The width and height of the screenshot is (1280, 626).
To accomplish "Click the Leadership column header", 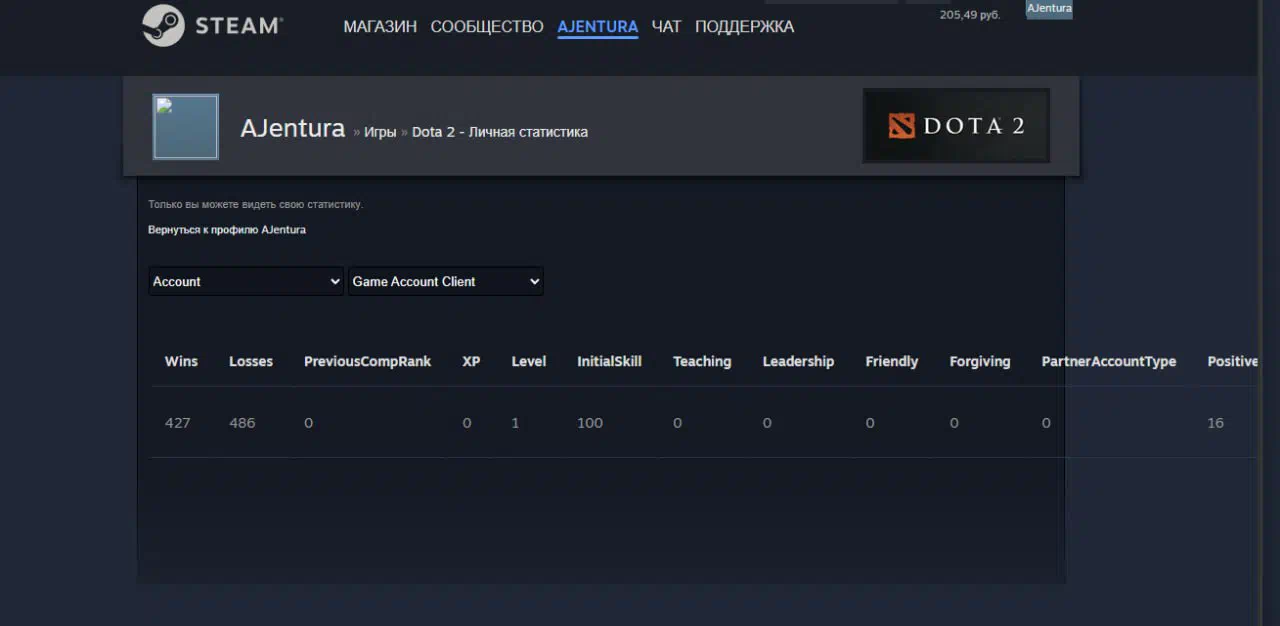I will pyautogui.click(x=798, y=361).
